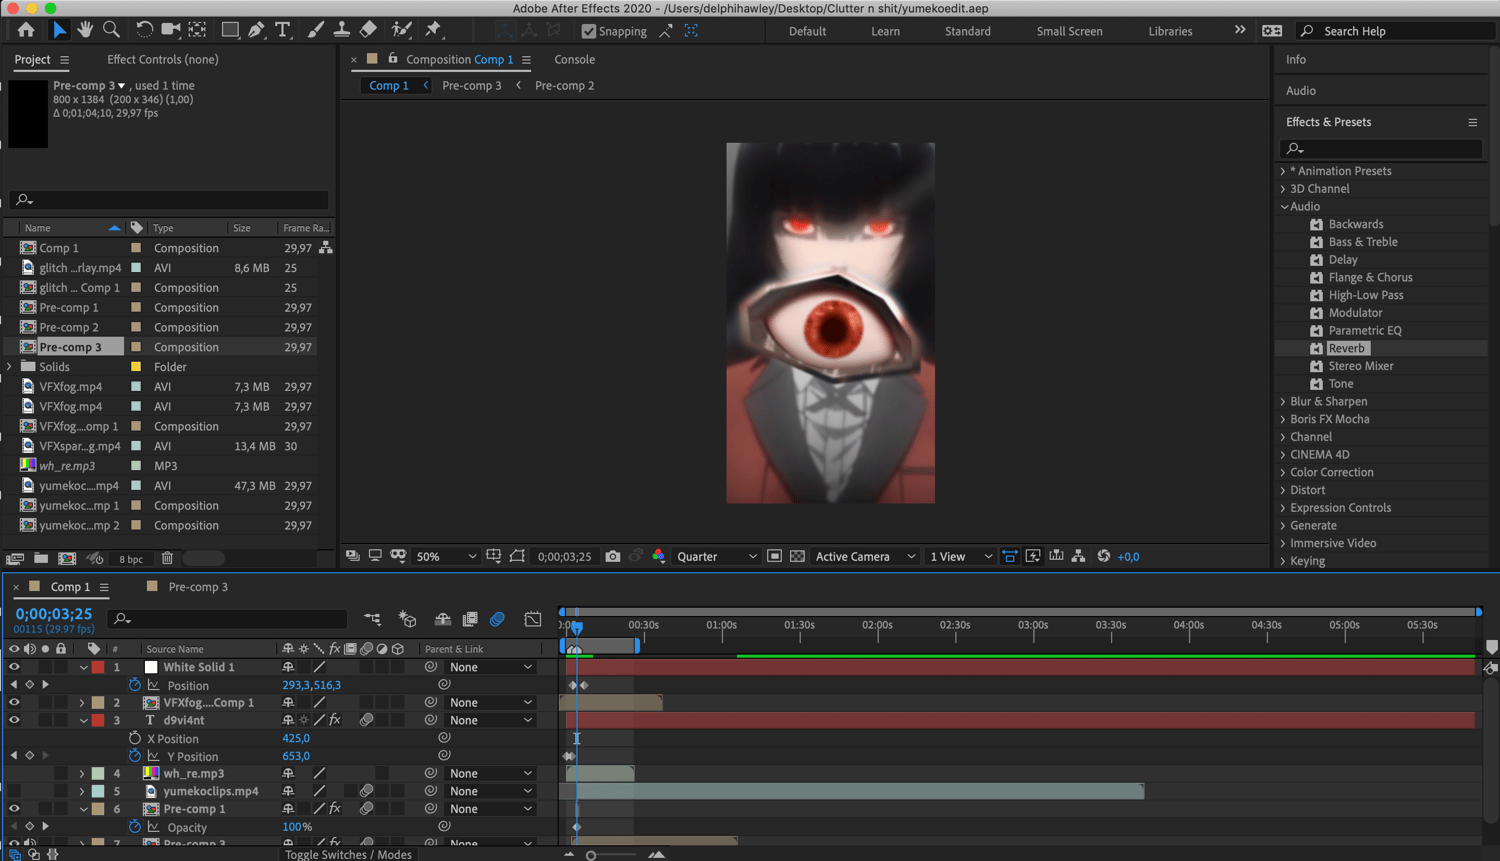Expand the wh_re.mp3 layer properties
1500x861 pixels.
click(x=82, y=773)
